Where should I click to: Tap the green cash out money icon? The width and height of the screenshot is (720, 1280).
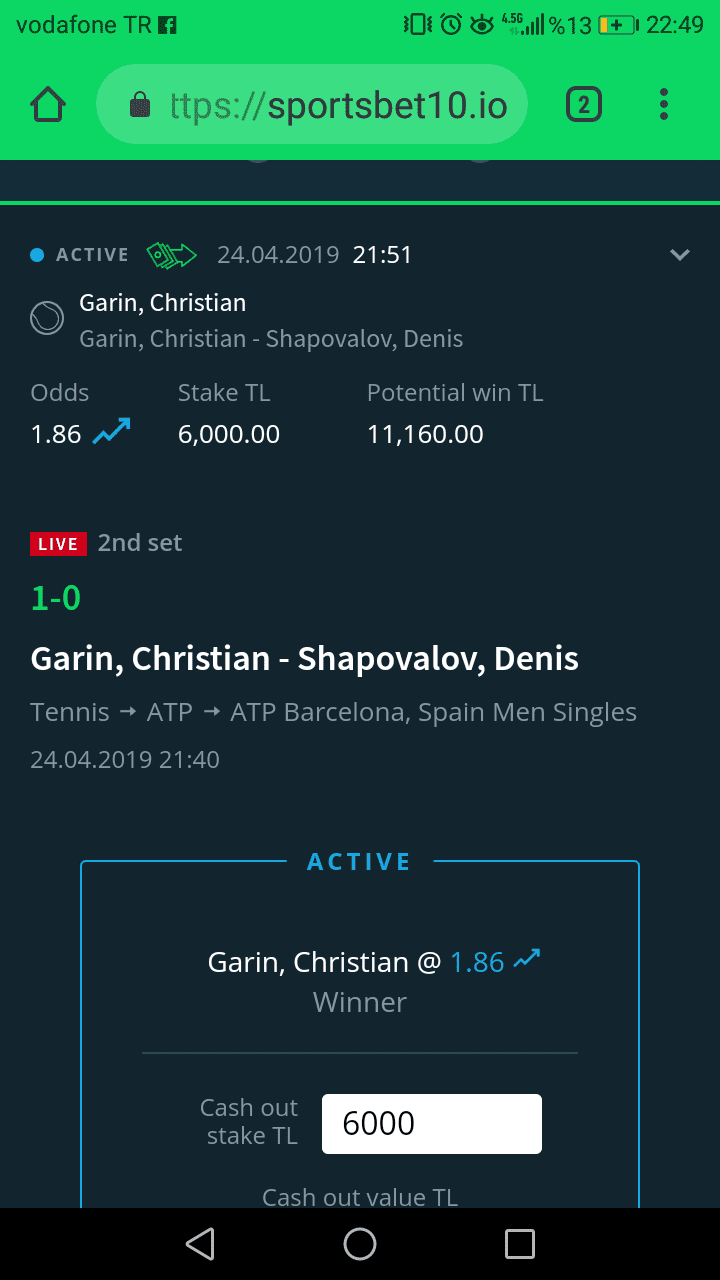pos(172,255)
